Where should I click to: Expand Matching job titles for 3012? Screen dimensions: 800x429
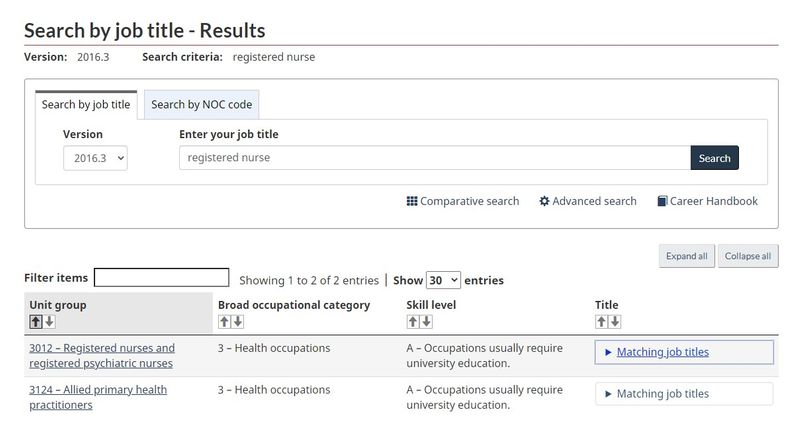point(684,352)
